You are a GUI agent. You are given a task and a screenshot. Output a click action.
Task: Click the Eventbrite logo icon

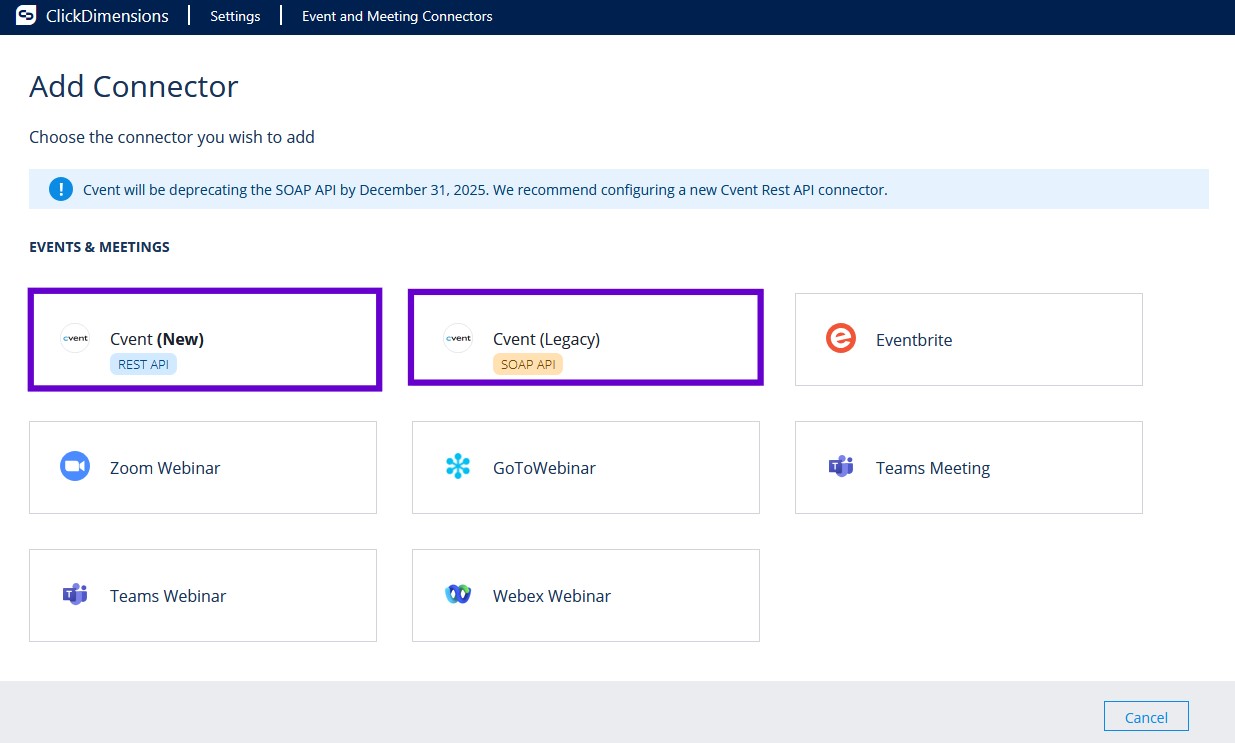point(841,339)
